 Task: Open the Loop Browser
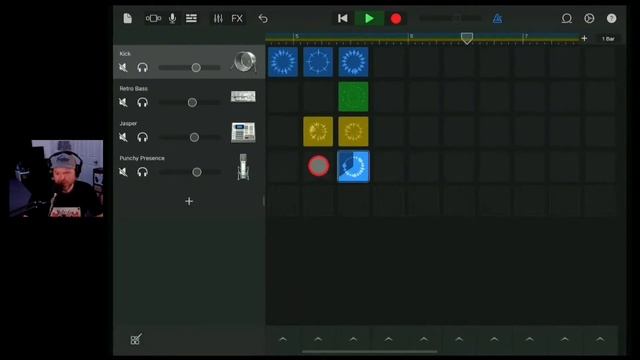click(x=567, y=18)
